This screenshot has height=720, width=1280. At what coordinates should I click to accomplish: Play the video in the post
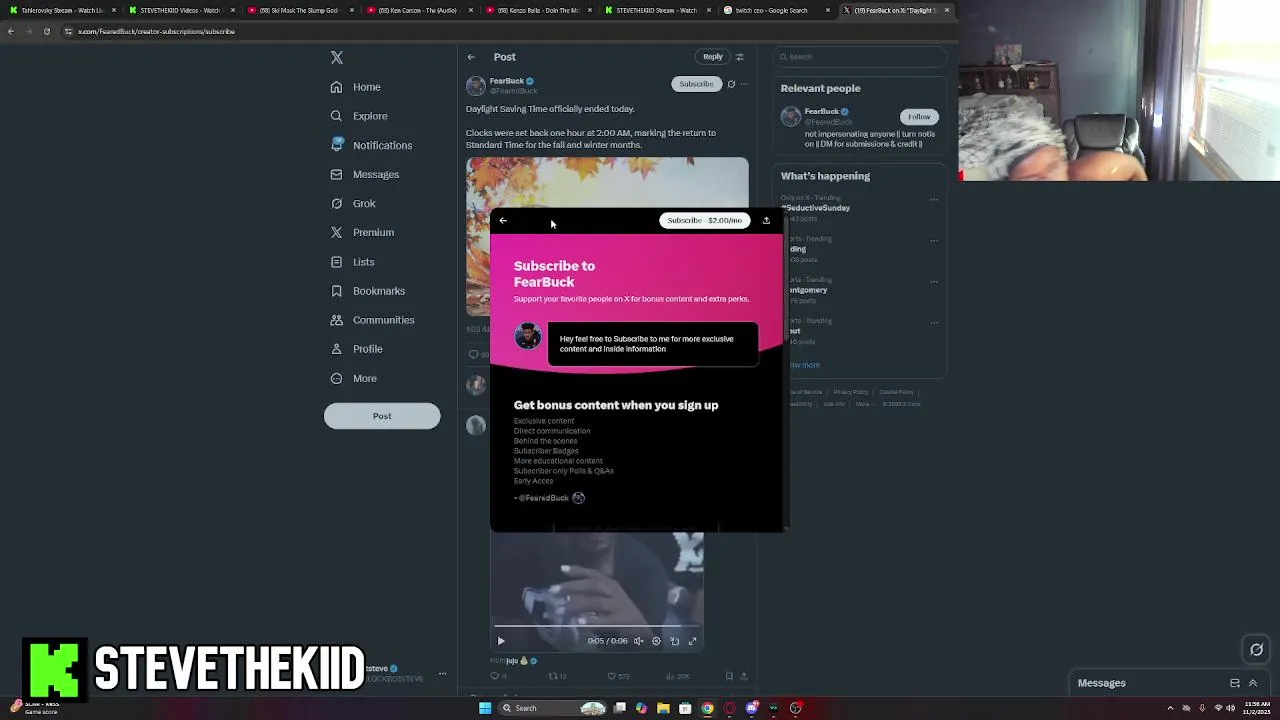pyautogui.click(x=501, y=641)
